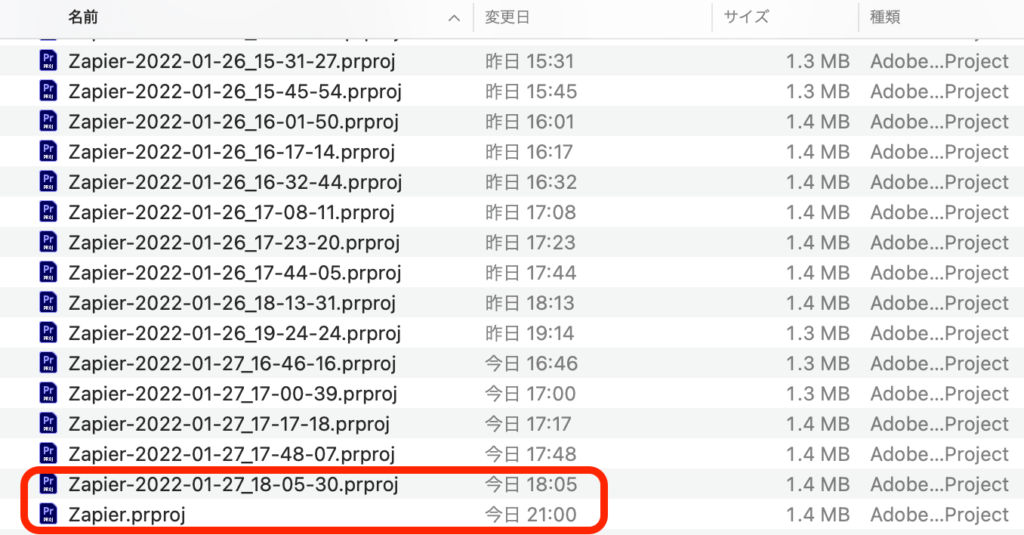This screenshot has height=535, width=1024.
Task: Click the Pr icon of Zapier-2022-01-26_18-13-31.prproj
Action: pyautogui.click(x=48, y=302)
